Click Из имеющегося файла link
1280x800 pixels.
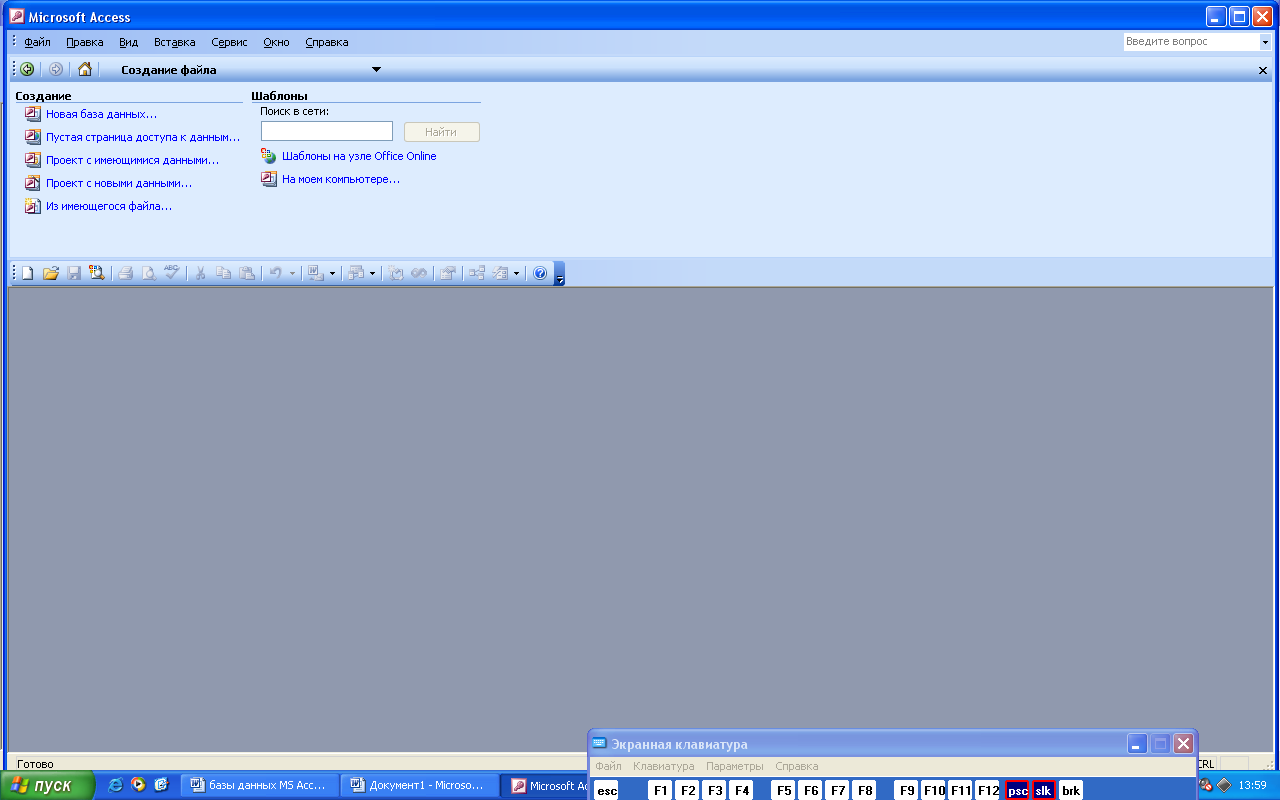coord(109,206)
